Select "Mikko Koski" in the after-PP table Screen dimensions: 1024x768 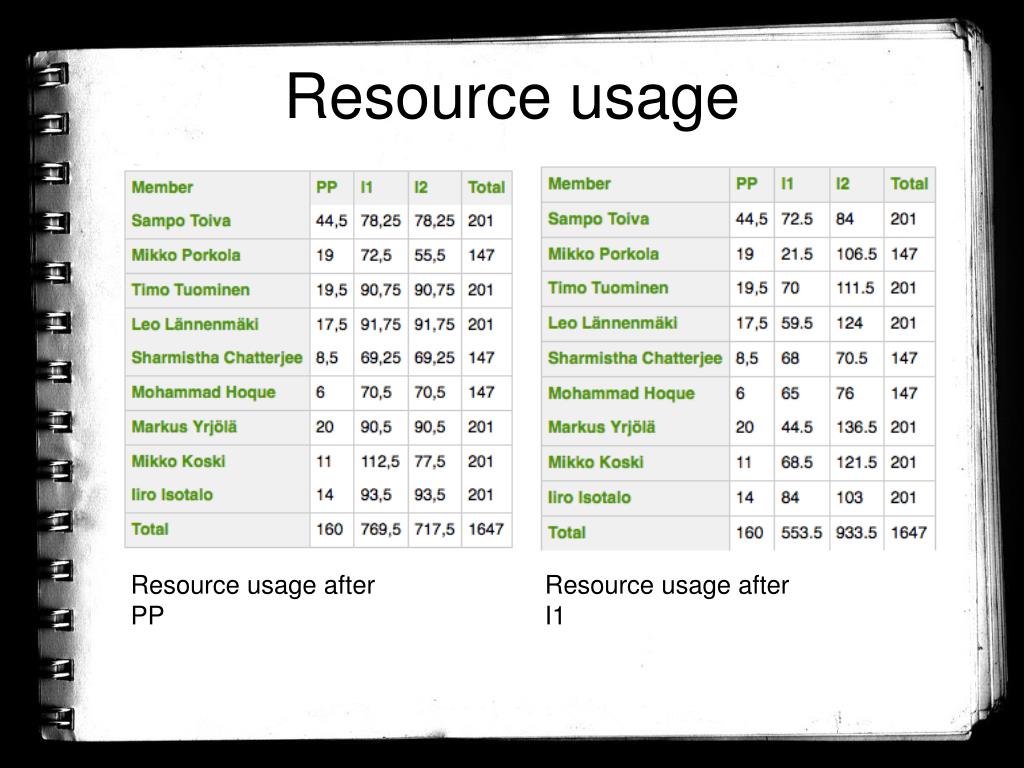coord(178,462)
